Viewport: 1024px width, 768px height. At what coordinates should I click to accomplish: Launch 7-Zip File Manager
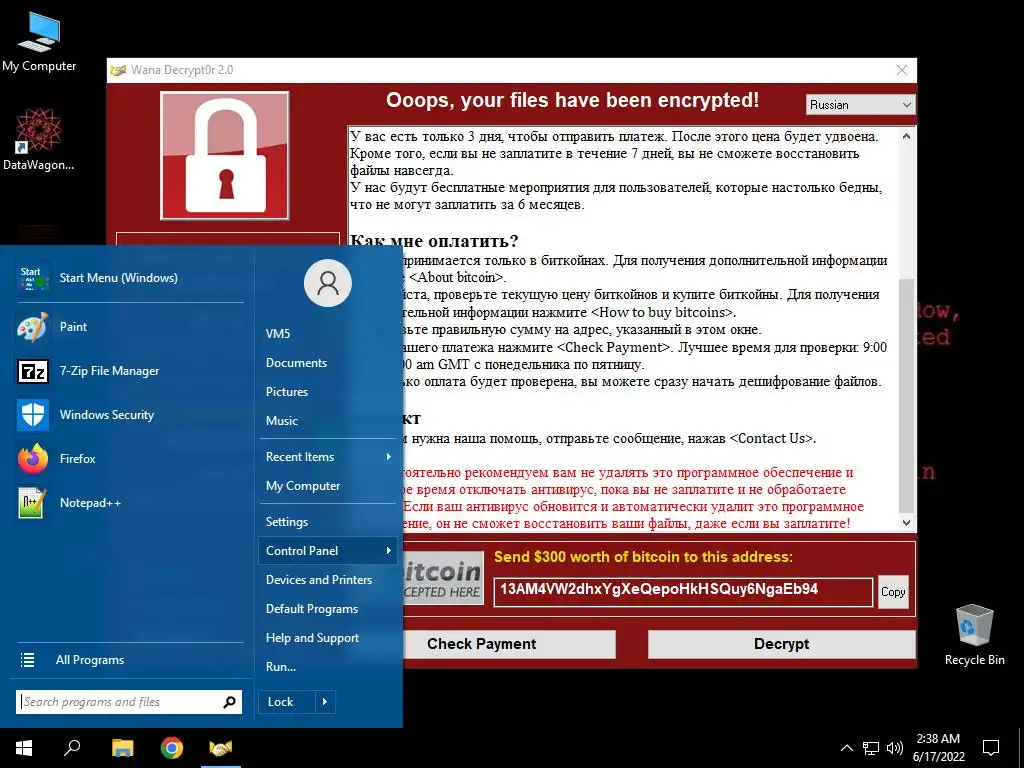(129, 371)
